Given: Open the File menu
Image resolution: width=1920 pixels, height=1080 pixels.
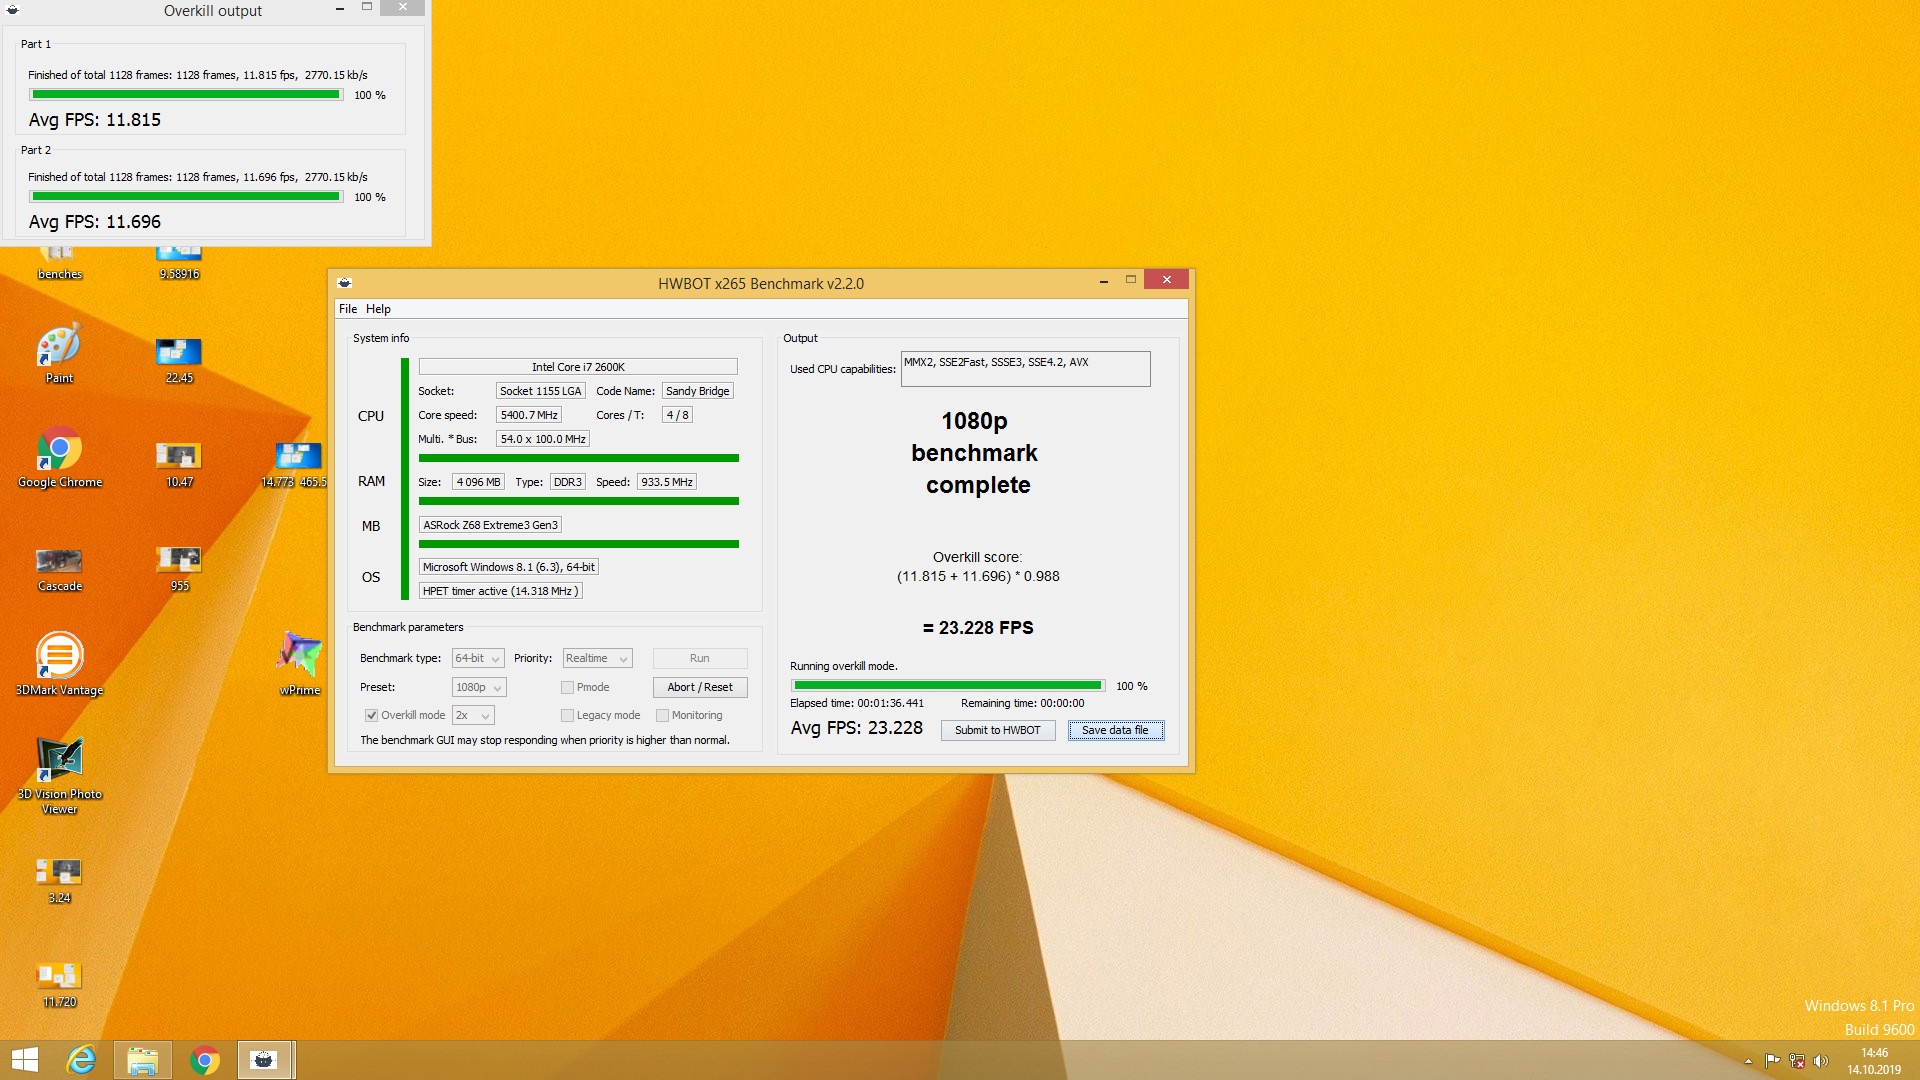Looking at the screenshot, I should (x=347, y=309).
